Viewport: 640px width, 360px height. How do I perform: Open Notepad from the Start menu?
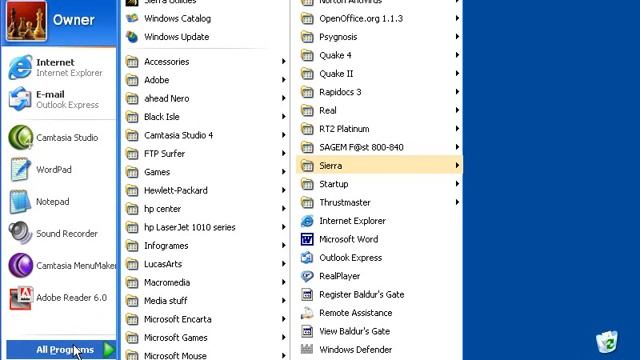[20, 202]
